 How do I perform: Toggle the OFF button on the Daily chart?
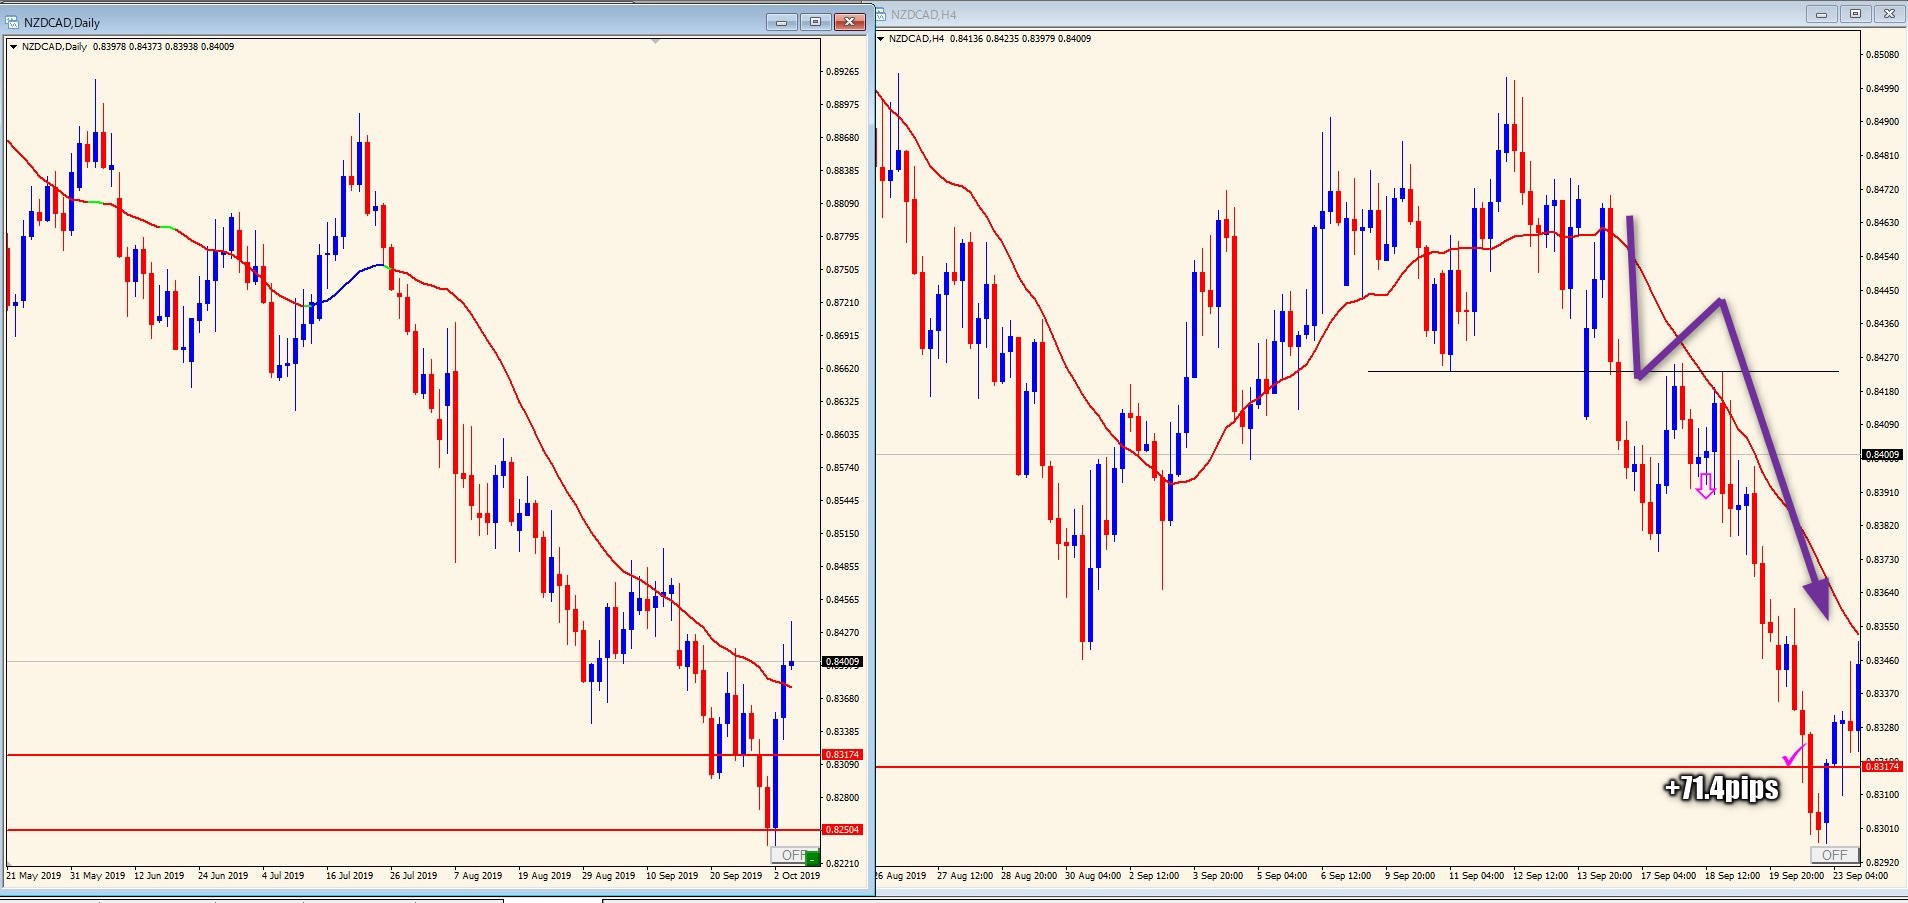789,856
